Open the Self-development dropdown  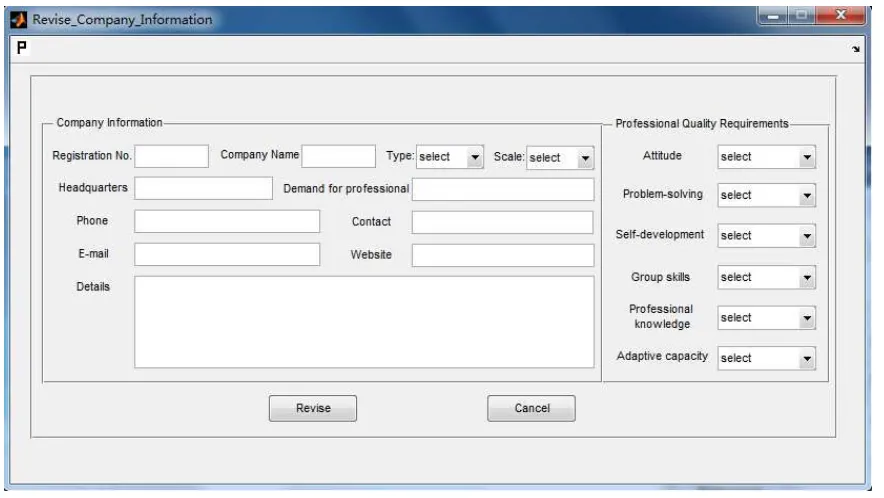pyautogui.click(x=766, y=236)
